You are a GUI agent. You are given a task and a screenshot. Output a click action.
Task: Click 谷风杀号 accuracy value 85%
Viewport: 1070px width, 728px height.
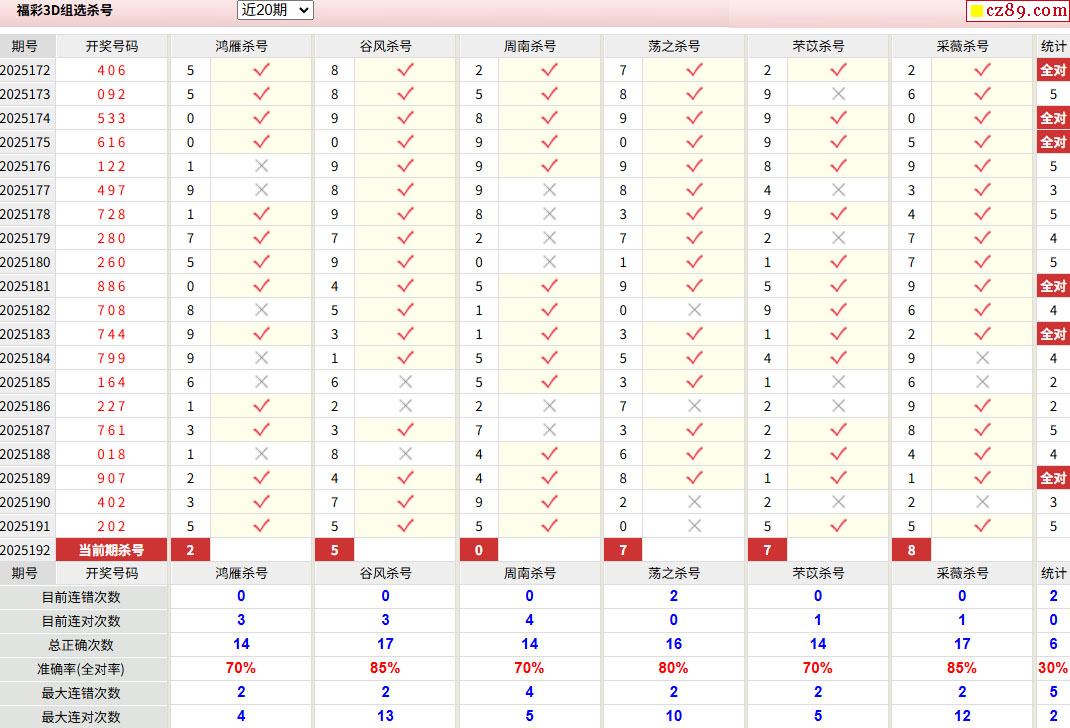385,668
